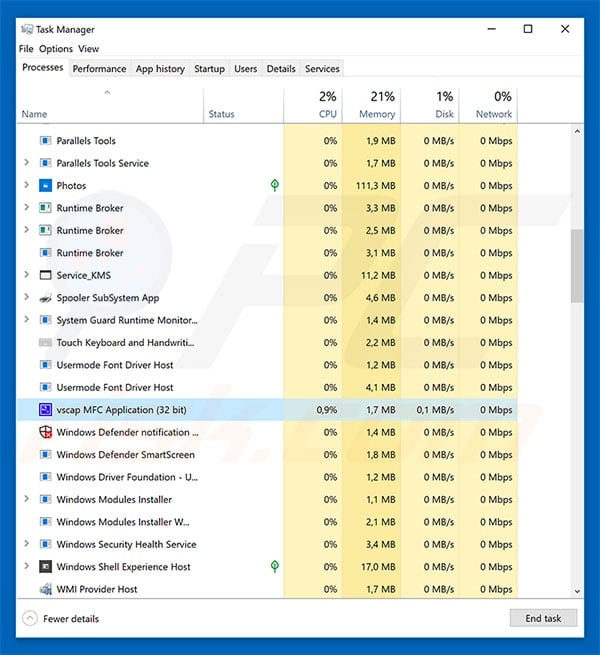The image size is (600, 655).
Task: Click the Fewer details link
Action: pyautogui.click(x=71, y=619)
